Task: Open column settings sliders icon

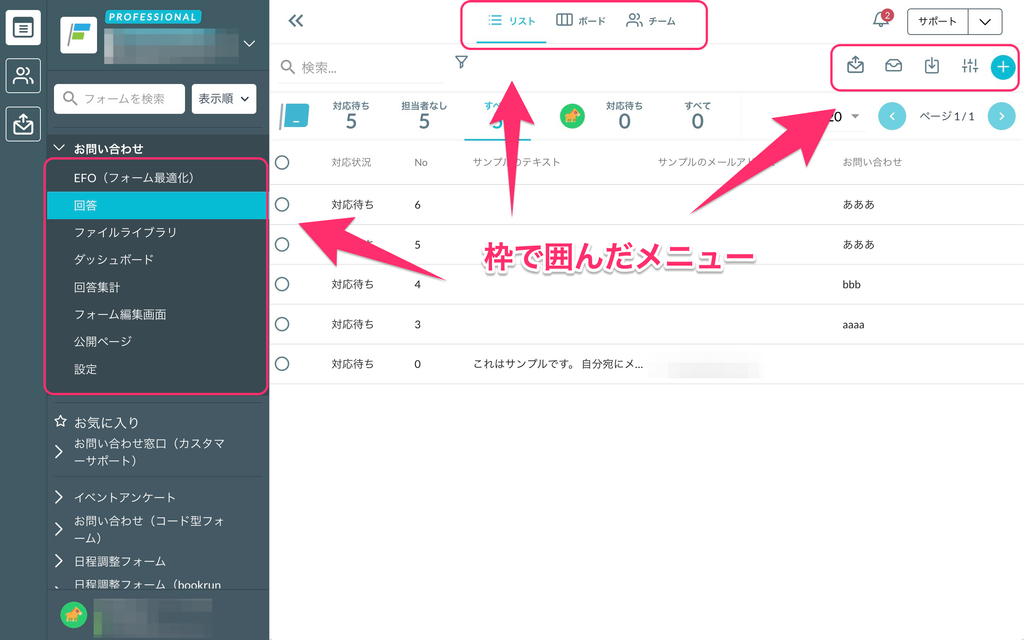Action: pos(970,65)
